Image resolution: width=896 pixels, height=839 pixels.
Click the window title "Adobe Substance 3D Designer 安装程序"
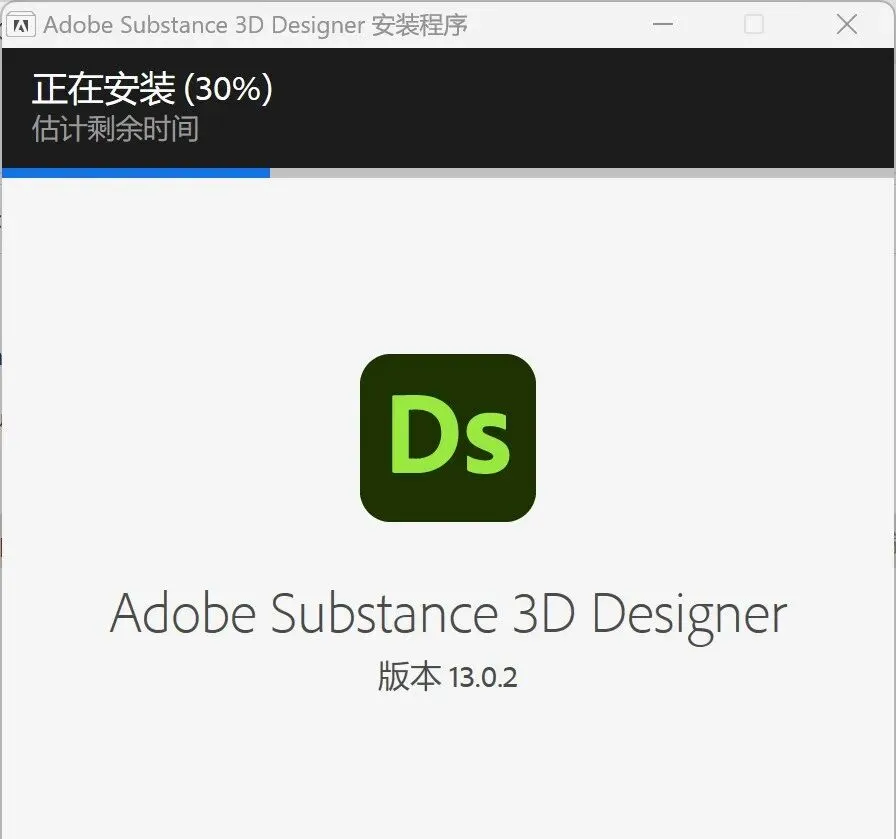255,25
